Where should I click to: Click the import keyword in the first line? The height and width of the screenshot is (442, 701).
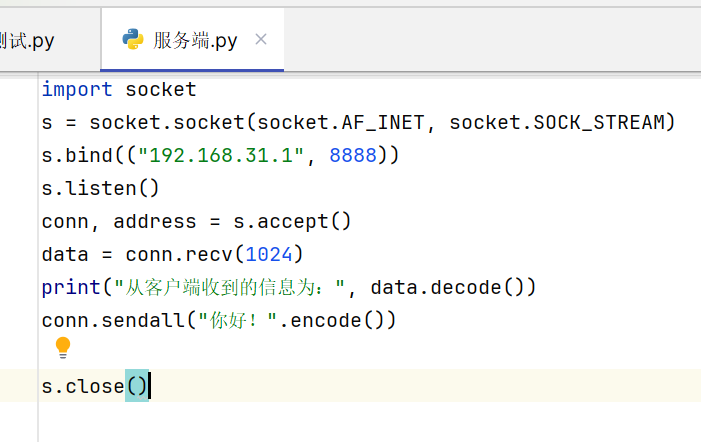coord(77,90)
